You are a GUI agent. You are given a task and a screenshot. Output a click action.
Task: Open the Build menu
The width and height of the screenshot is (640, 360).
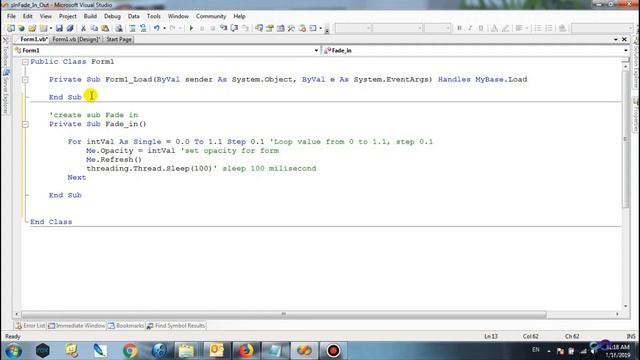point(90,16)
